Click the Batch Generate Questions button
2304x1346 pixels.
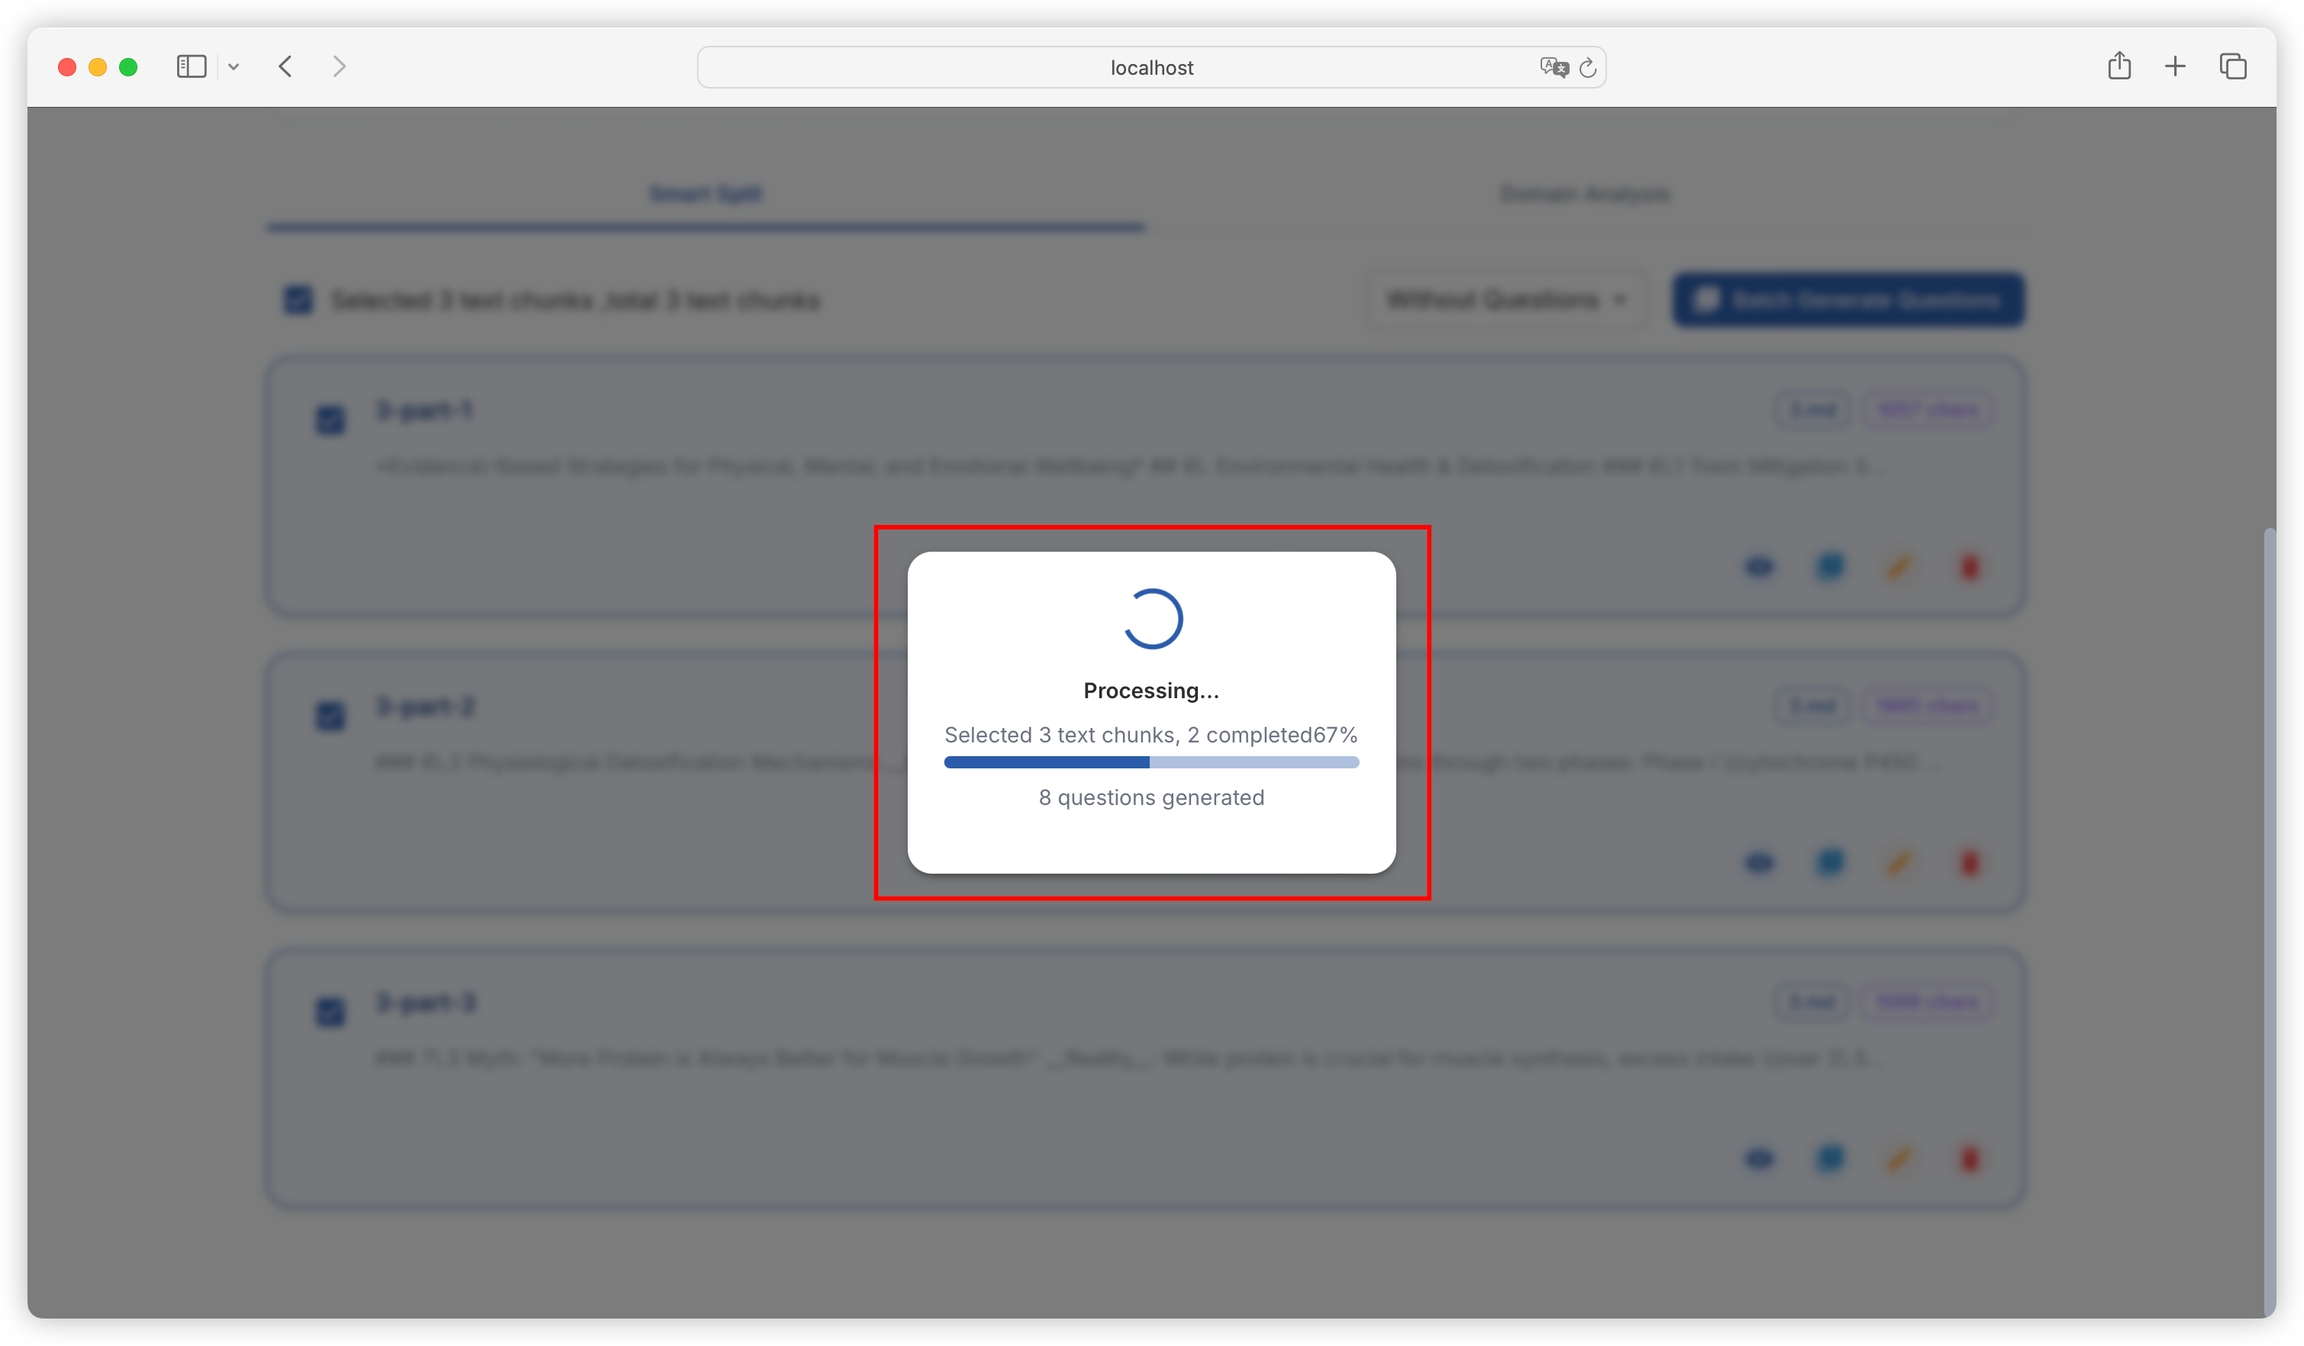[x=1848, y=300]
